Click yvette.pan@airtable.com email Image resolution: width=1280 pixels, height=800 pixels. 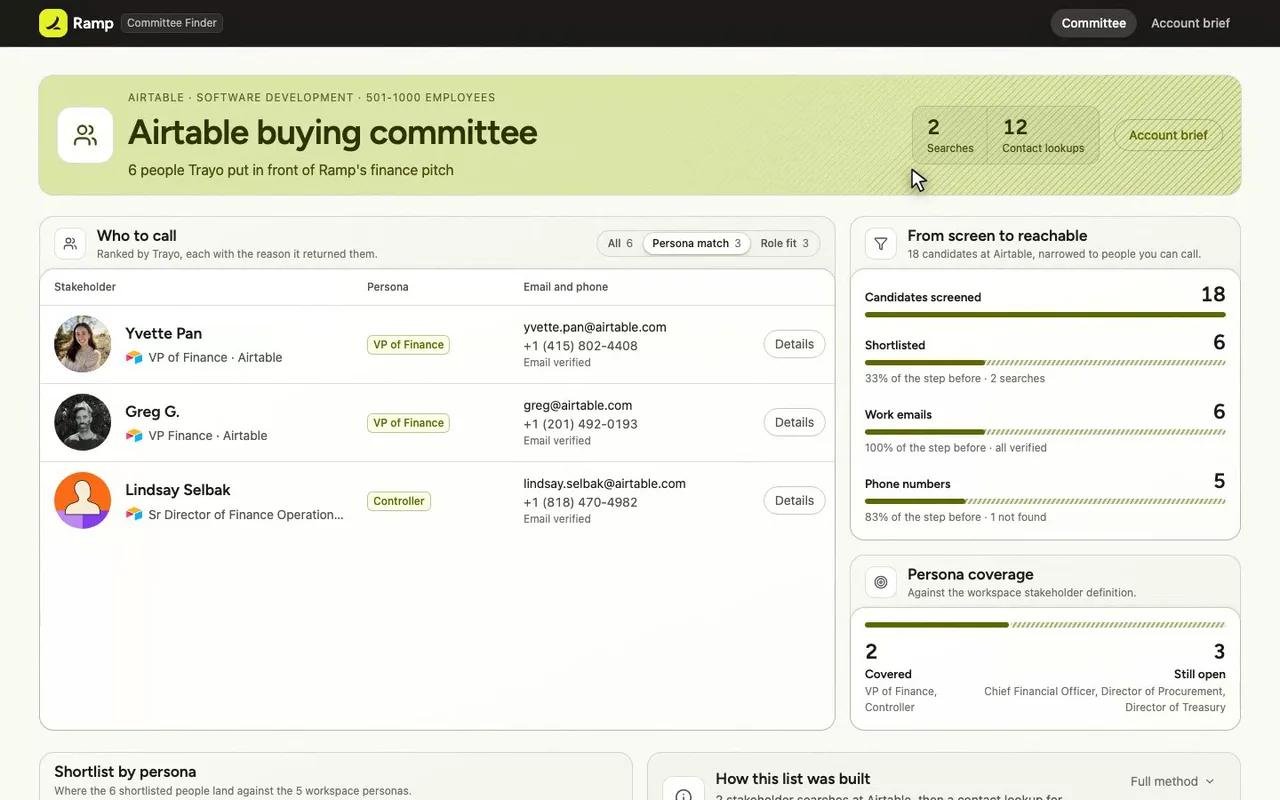tap(595, 327)
